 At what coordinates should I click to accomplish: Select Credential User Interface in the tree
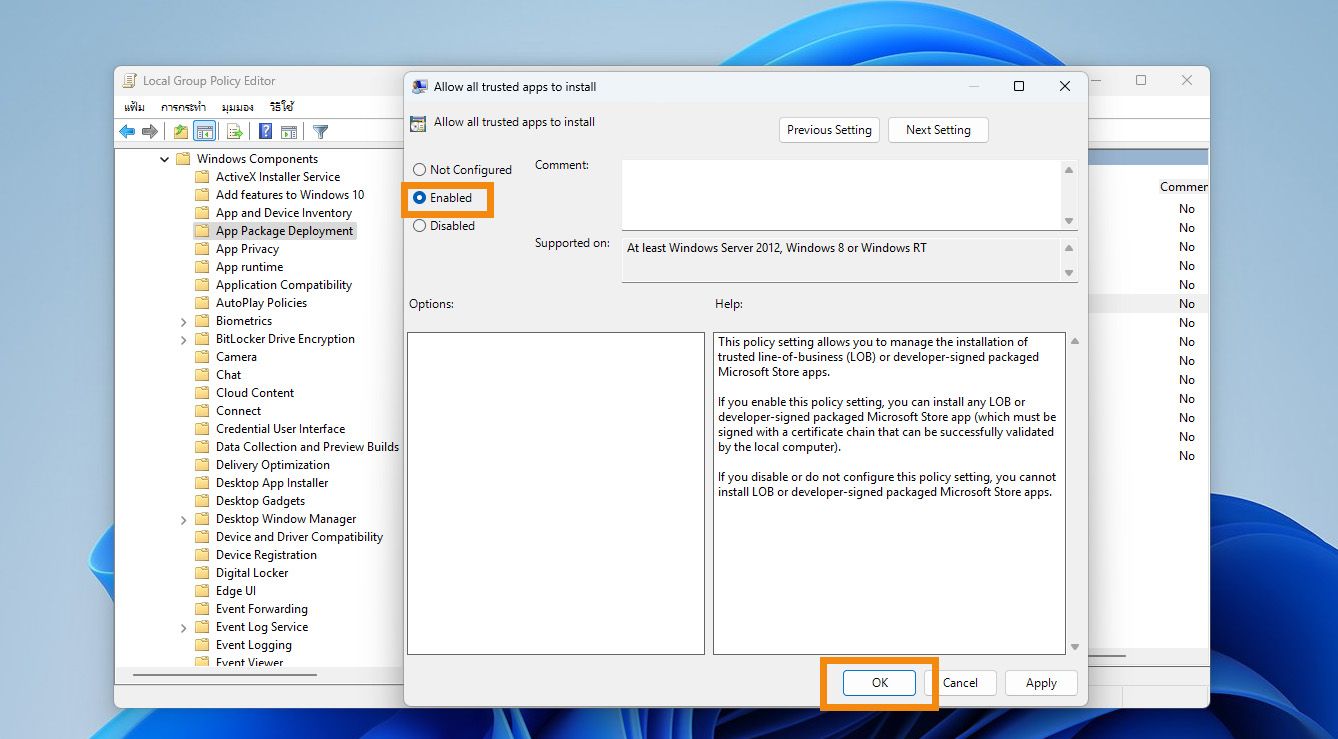[280, 429]
